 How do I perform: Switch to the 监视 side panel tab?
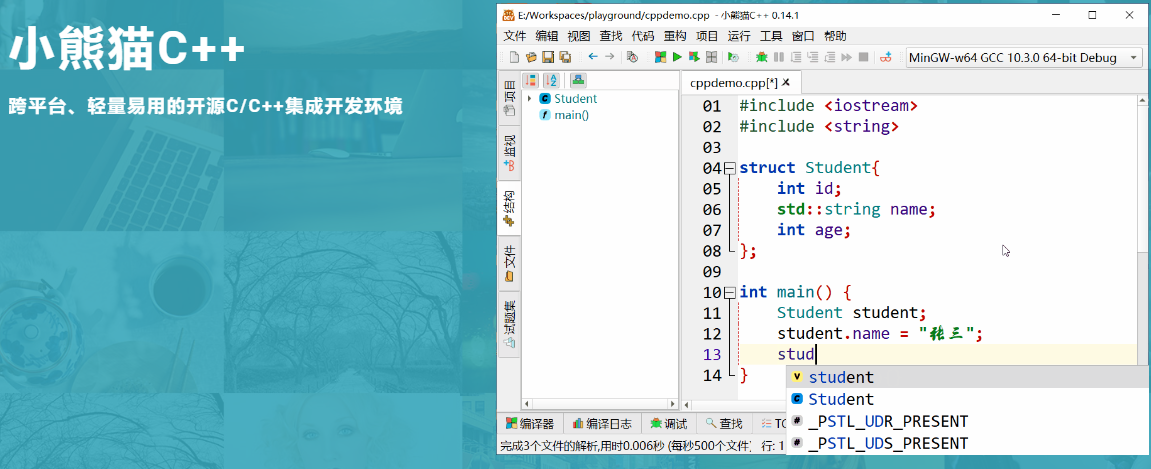click(508, 153)
